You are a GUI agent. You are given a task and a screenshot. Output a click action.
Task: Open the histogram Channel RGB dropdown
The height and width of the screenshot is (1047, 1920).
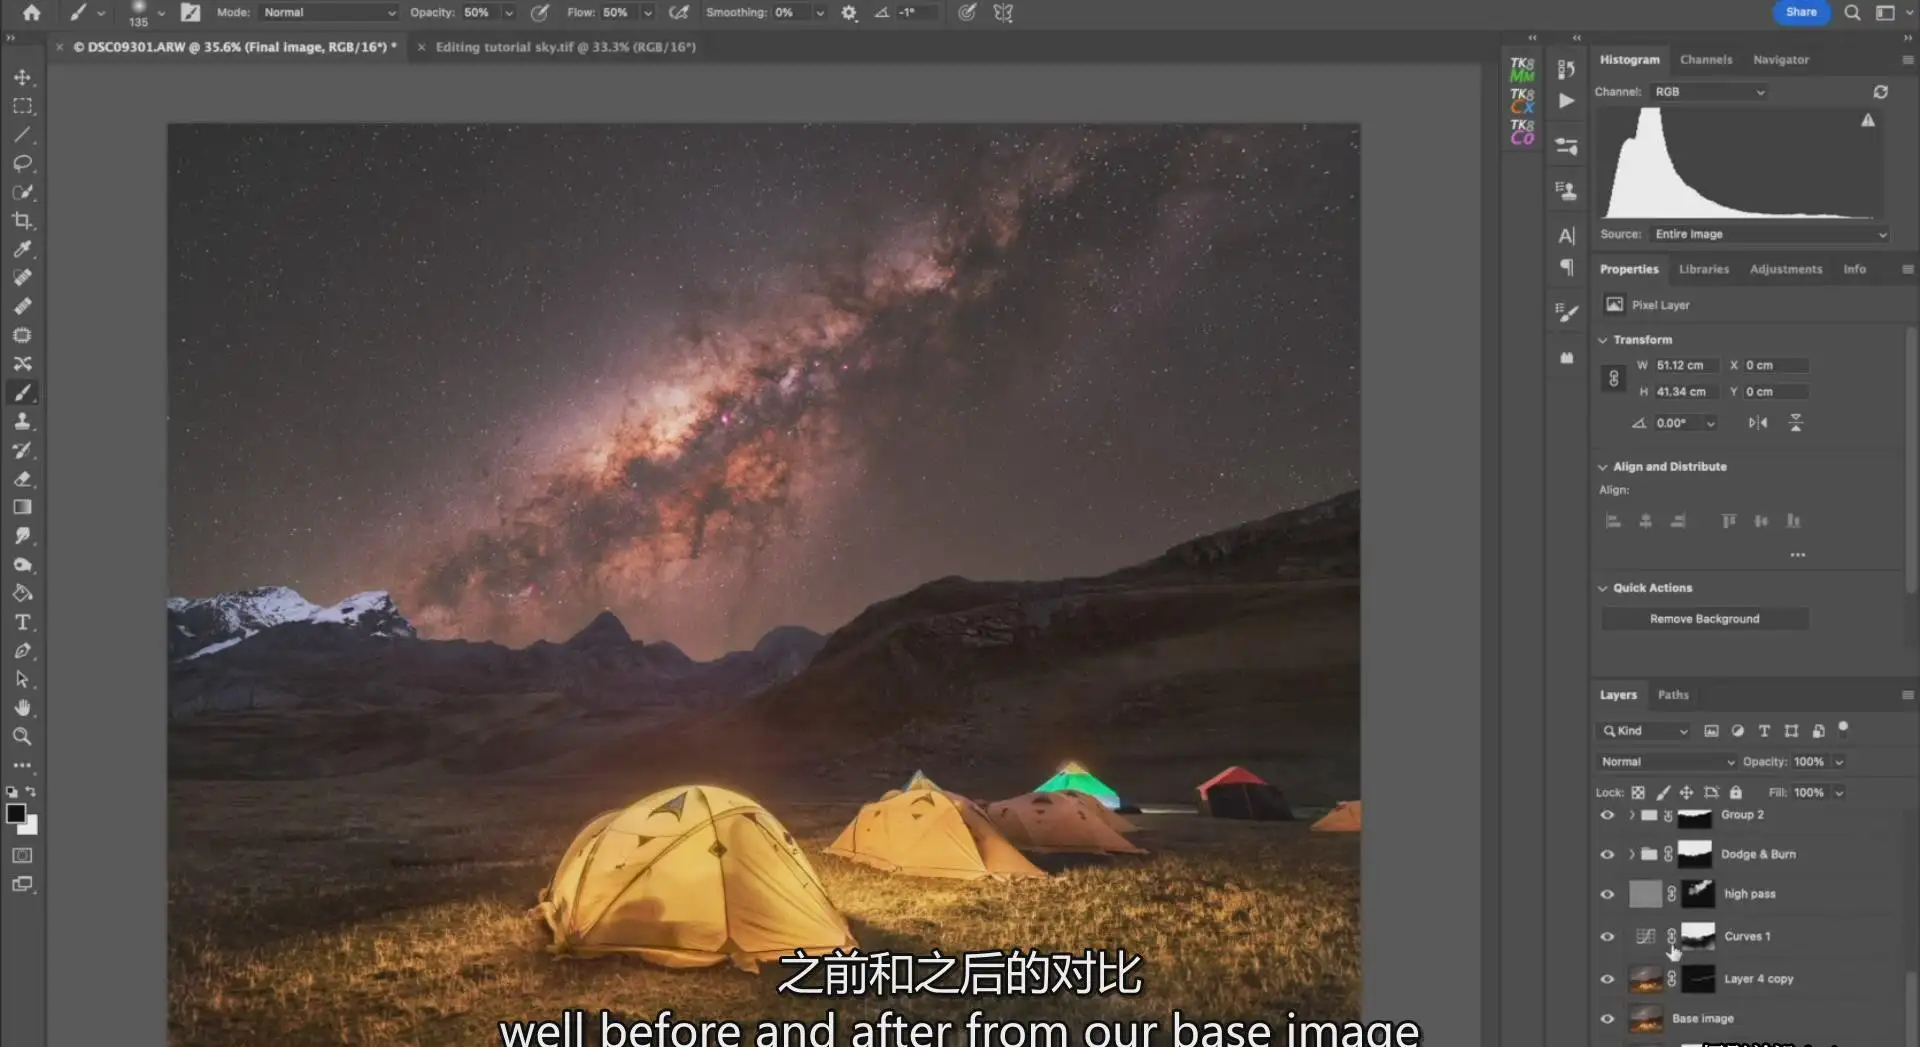coord(1708,92)
